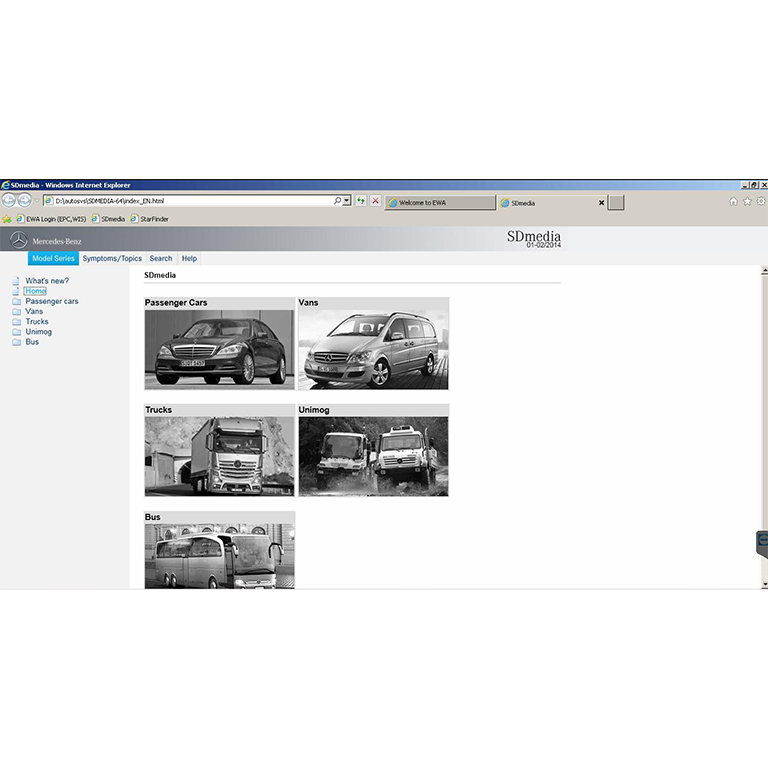This screenshot has height=768, width=768.
Task: Click the Internet Explorer icon in title bar
Action: [x=5, y=185]
